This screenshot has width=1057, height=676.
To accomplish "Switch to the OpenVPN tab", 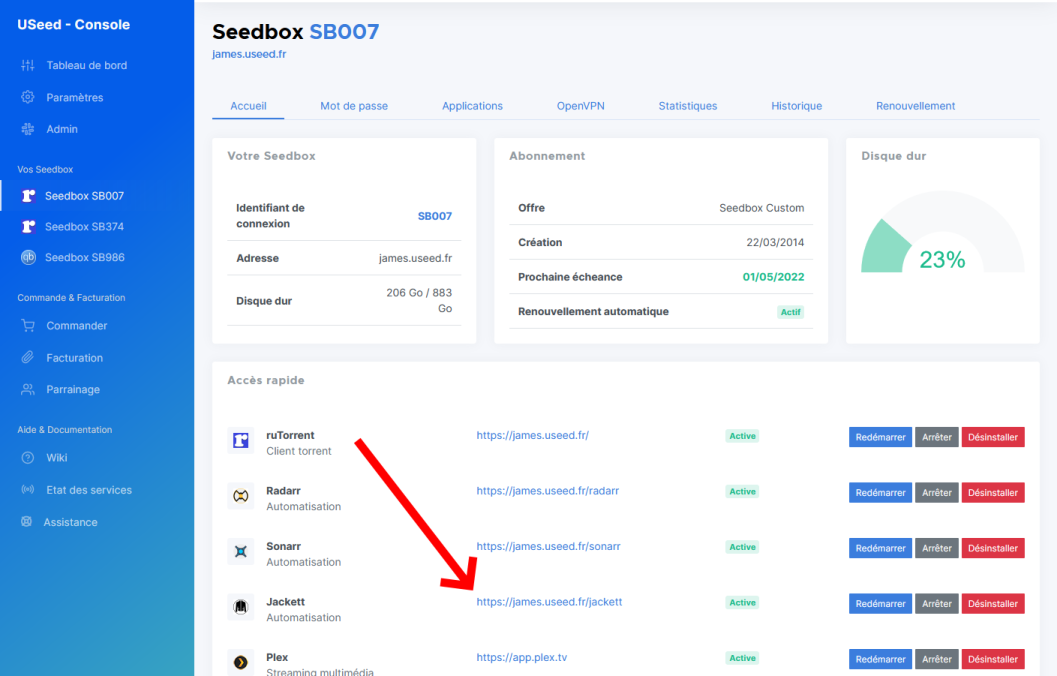I will pyautogui.click(x=580, y=106).
